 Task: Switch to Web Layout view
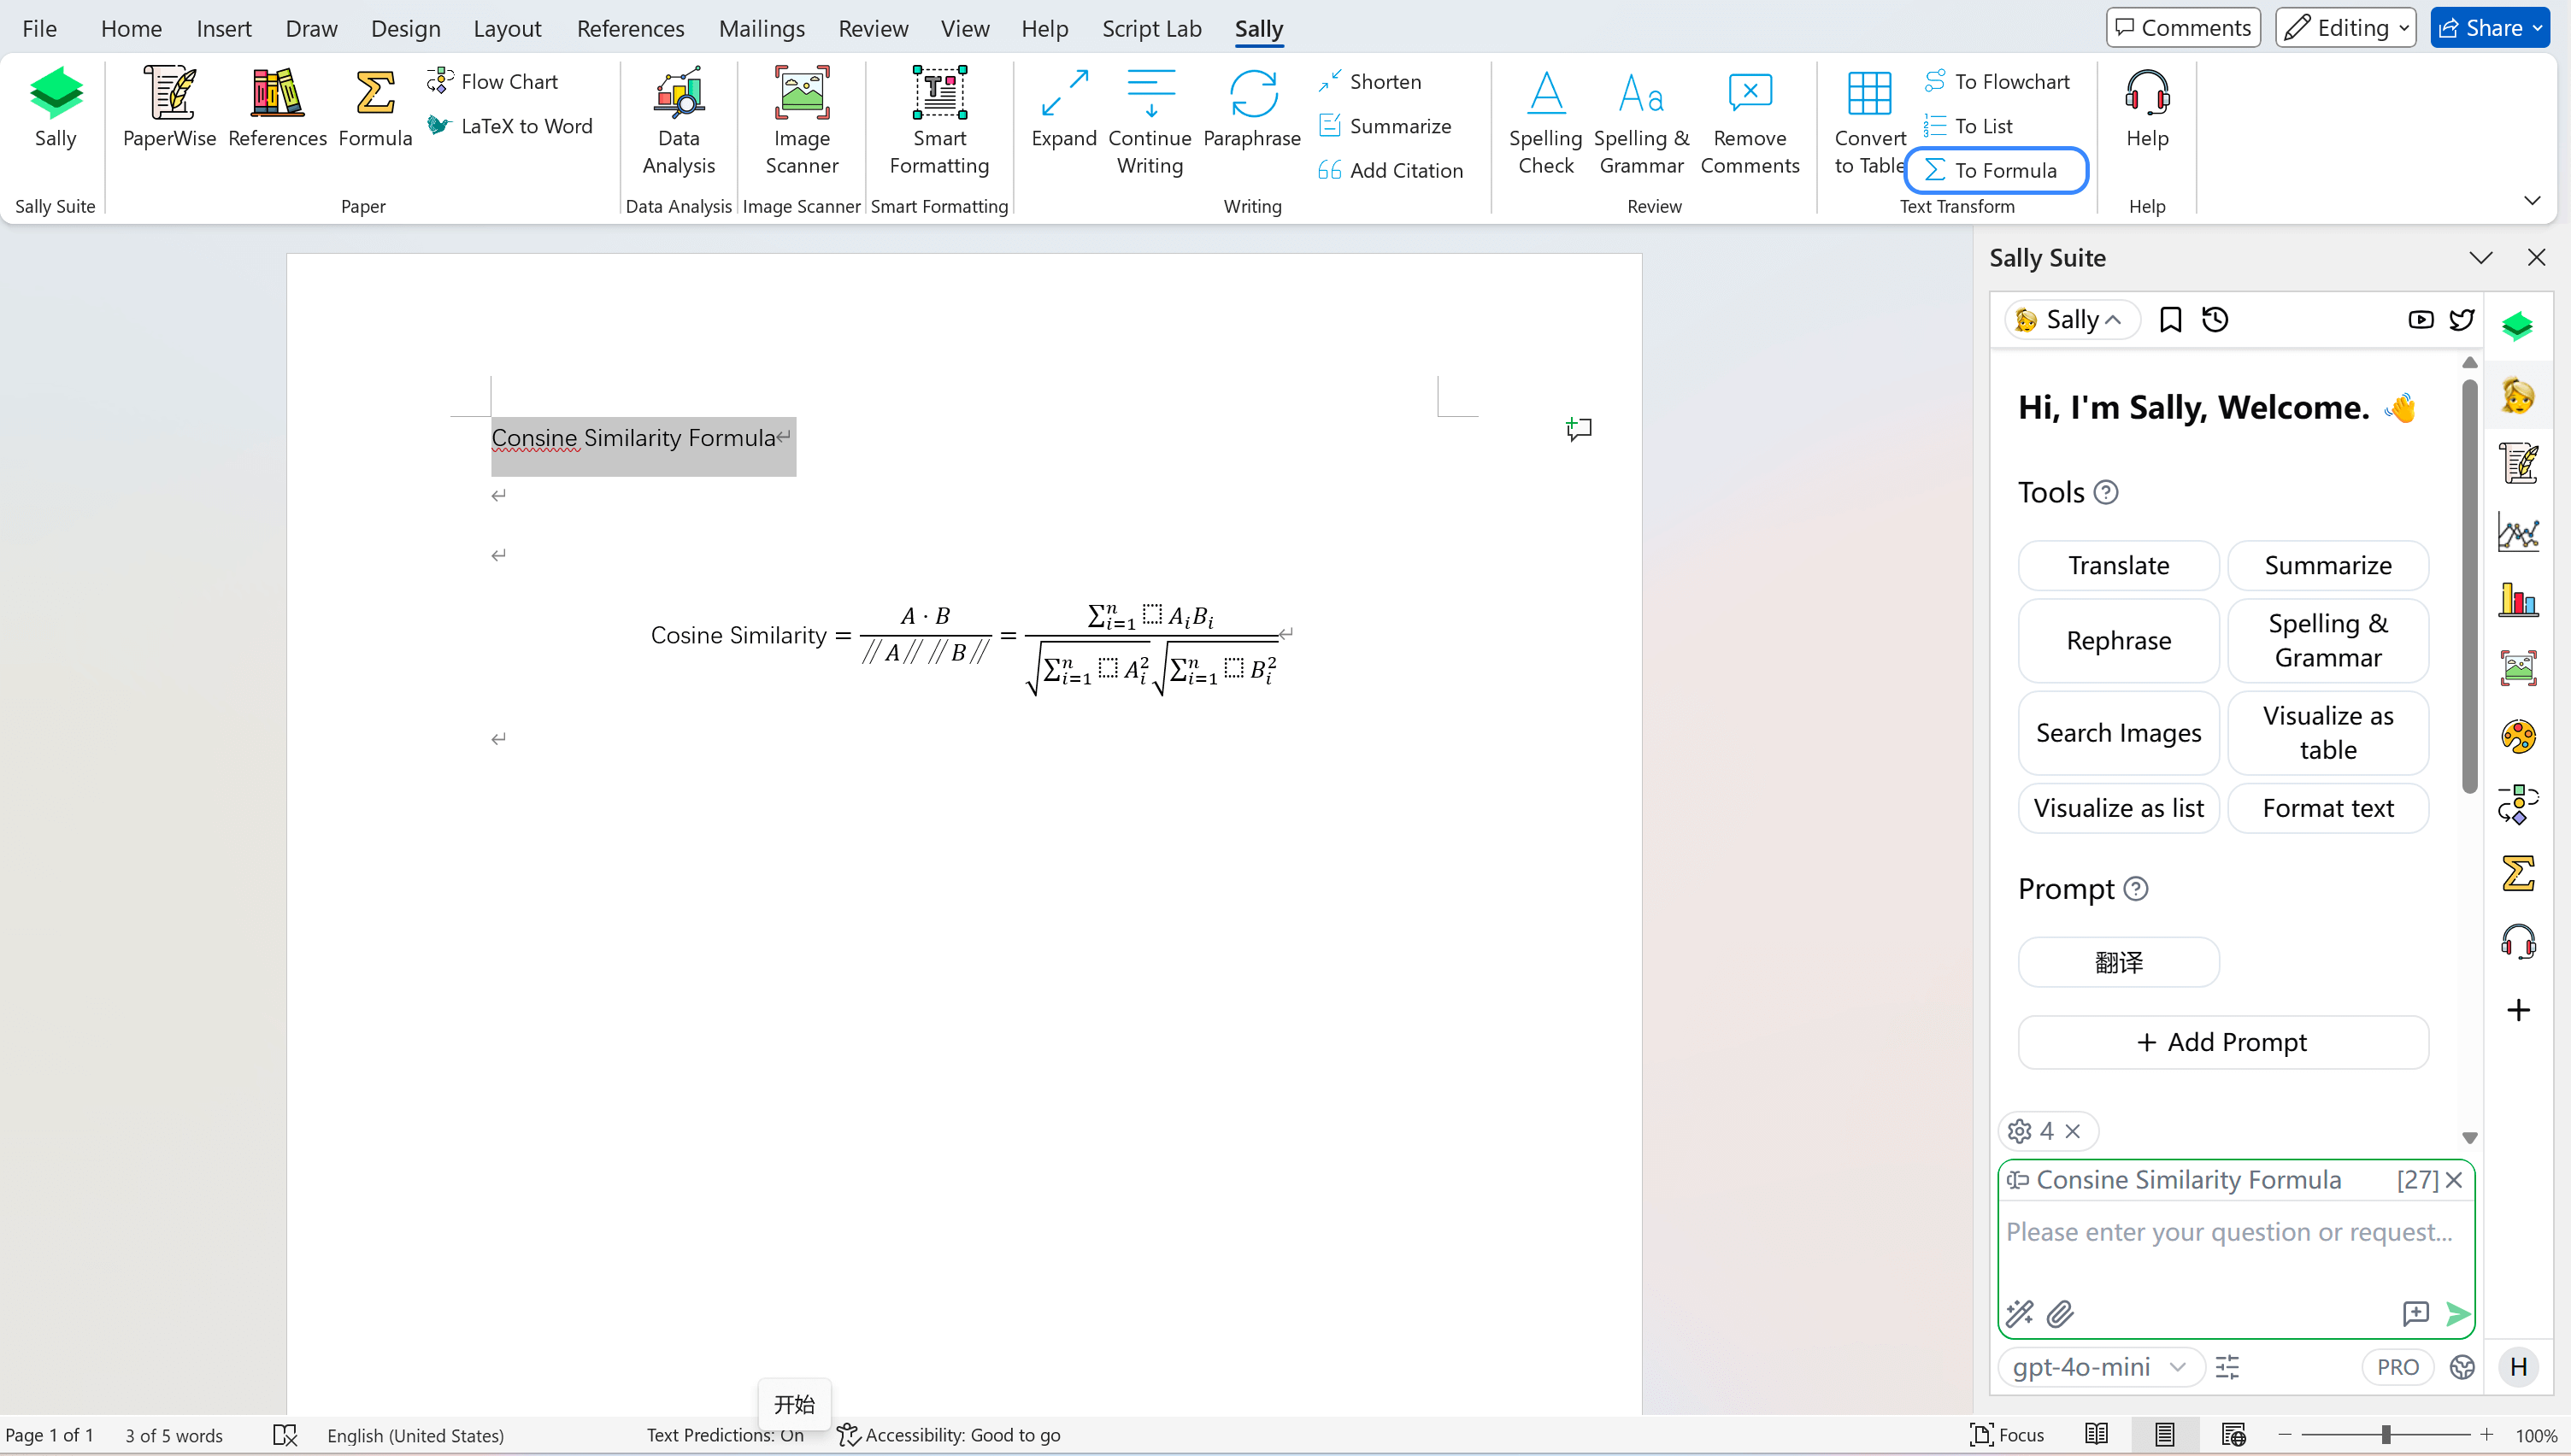pos(2233,1435)
